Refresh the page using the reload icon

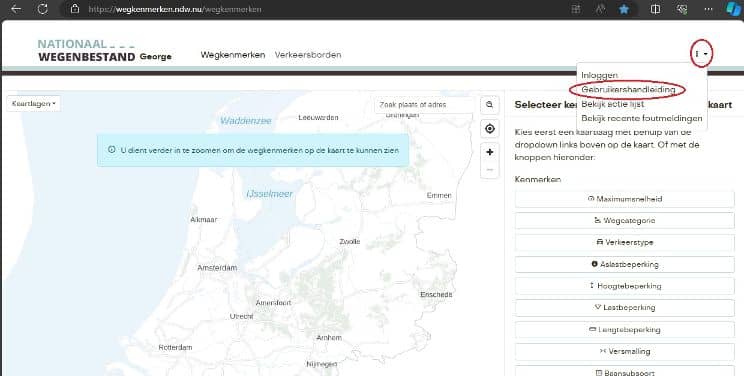point(43,9)
